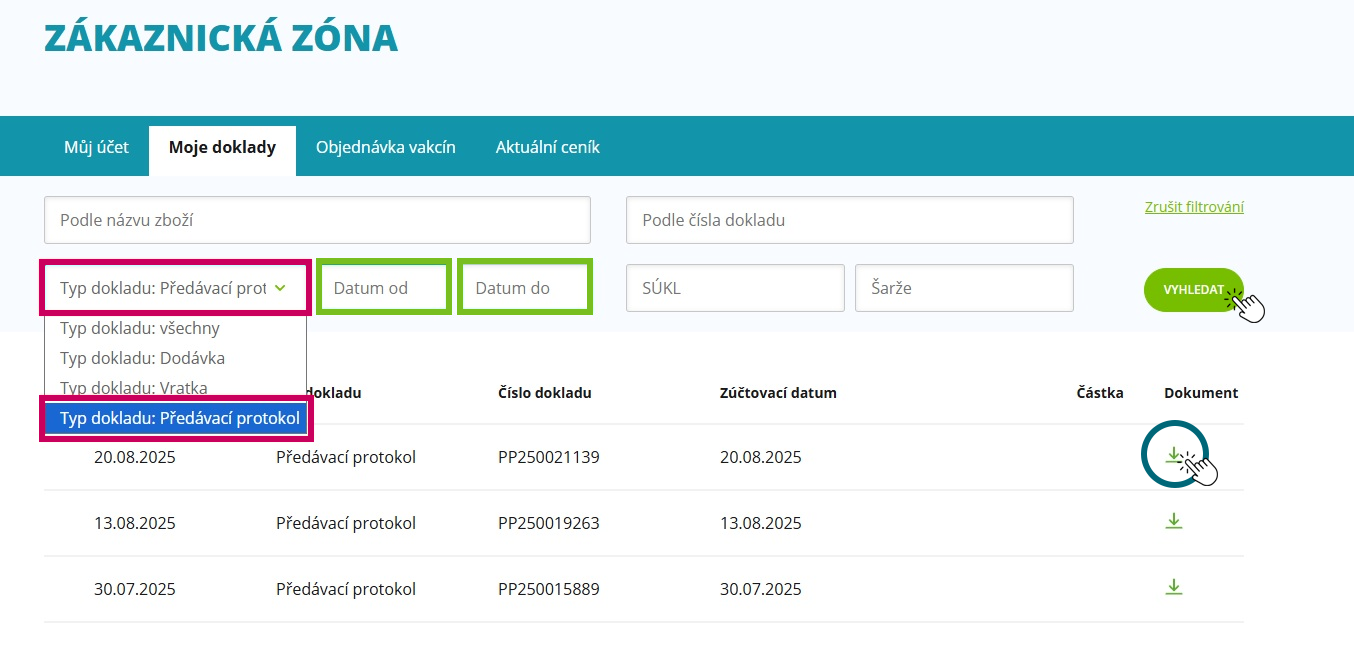Click the Datum od field
The width and height of the screenshot is (1354, 648).
tap(384, 288)
